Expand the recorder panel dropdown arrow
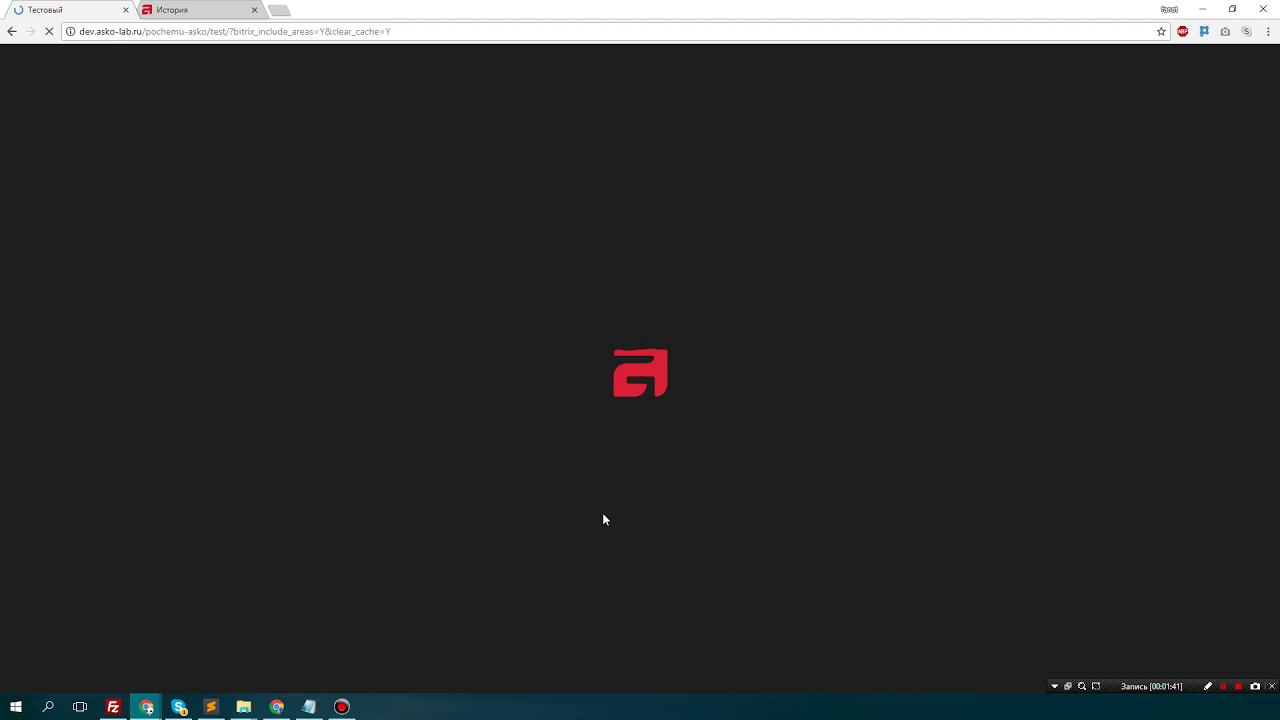 1054,686
